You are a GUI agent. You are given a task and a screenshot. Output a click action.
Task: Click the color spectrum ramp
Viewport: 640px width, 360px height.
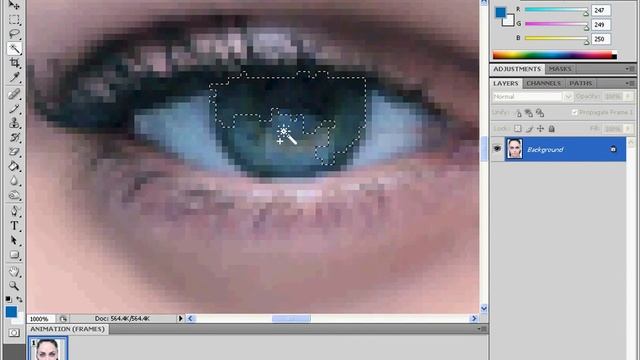coord(555,55)
